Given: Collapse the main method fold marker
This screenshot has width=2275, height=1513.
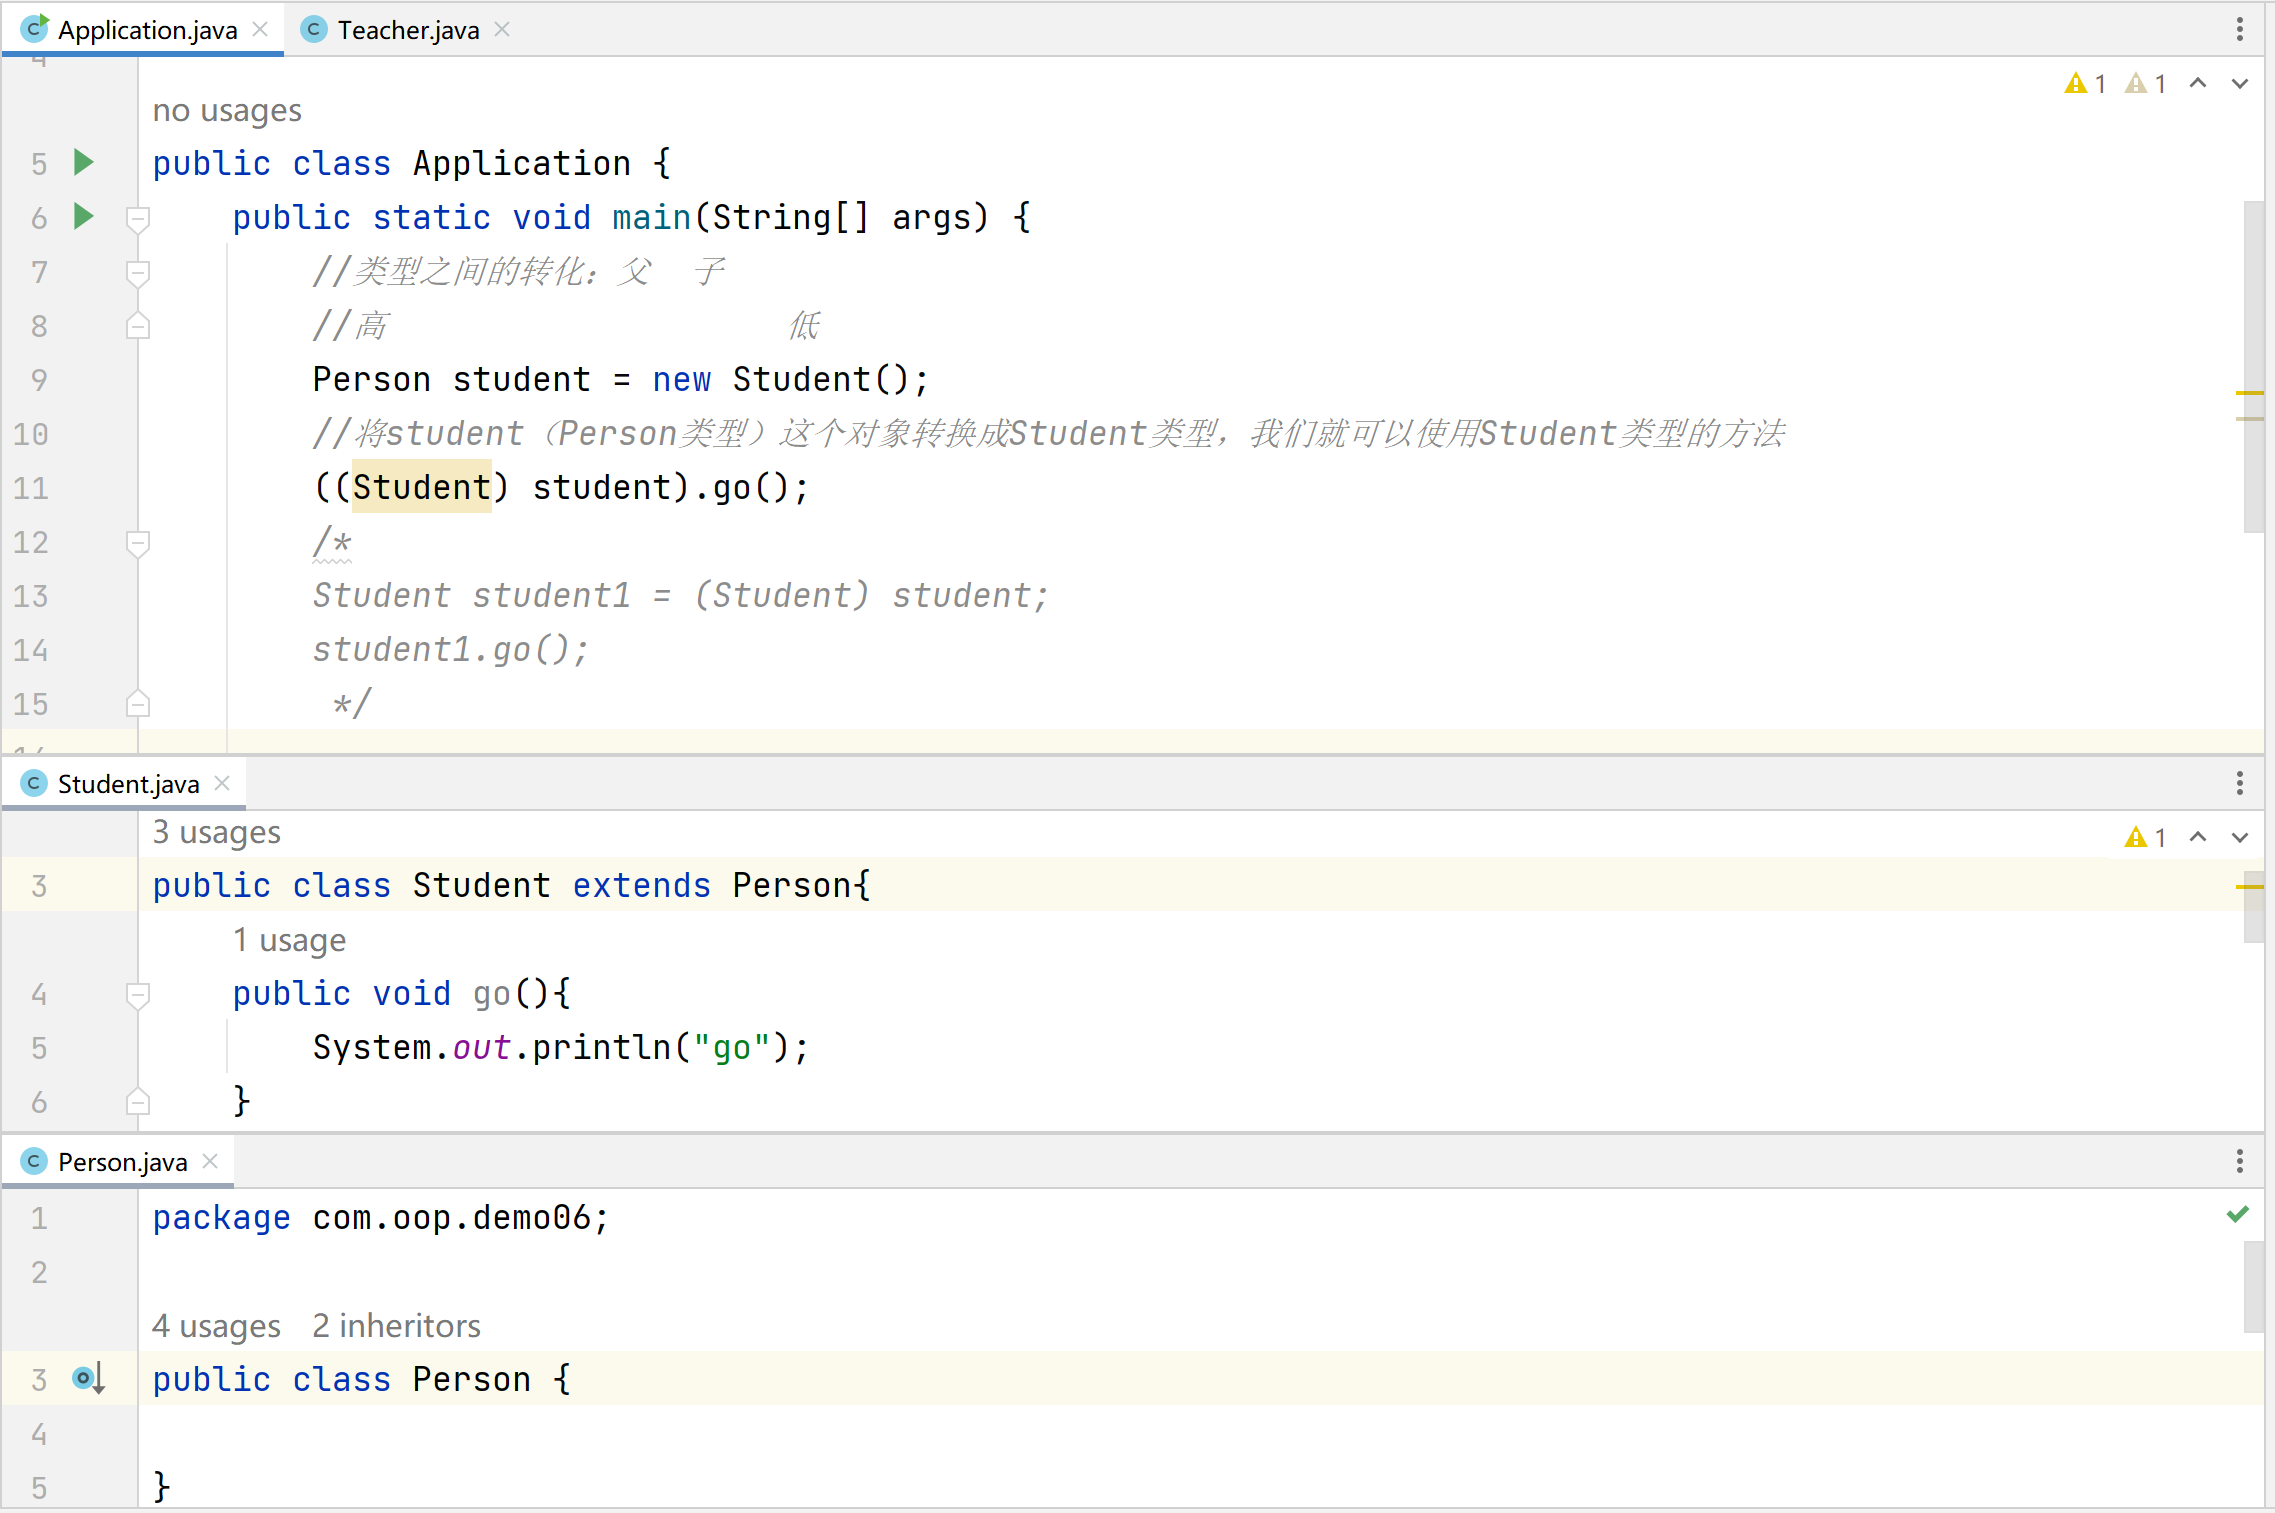Looking at the screenshot, I should 138,217.
